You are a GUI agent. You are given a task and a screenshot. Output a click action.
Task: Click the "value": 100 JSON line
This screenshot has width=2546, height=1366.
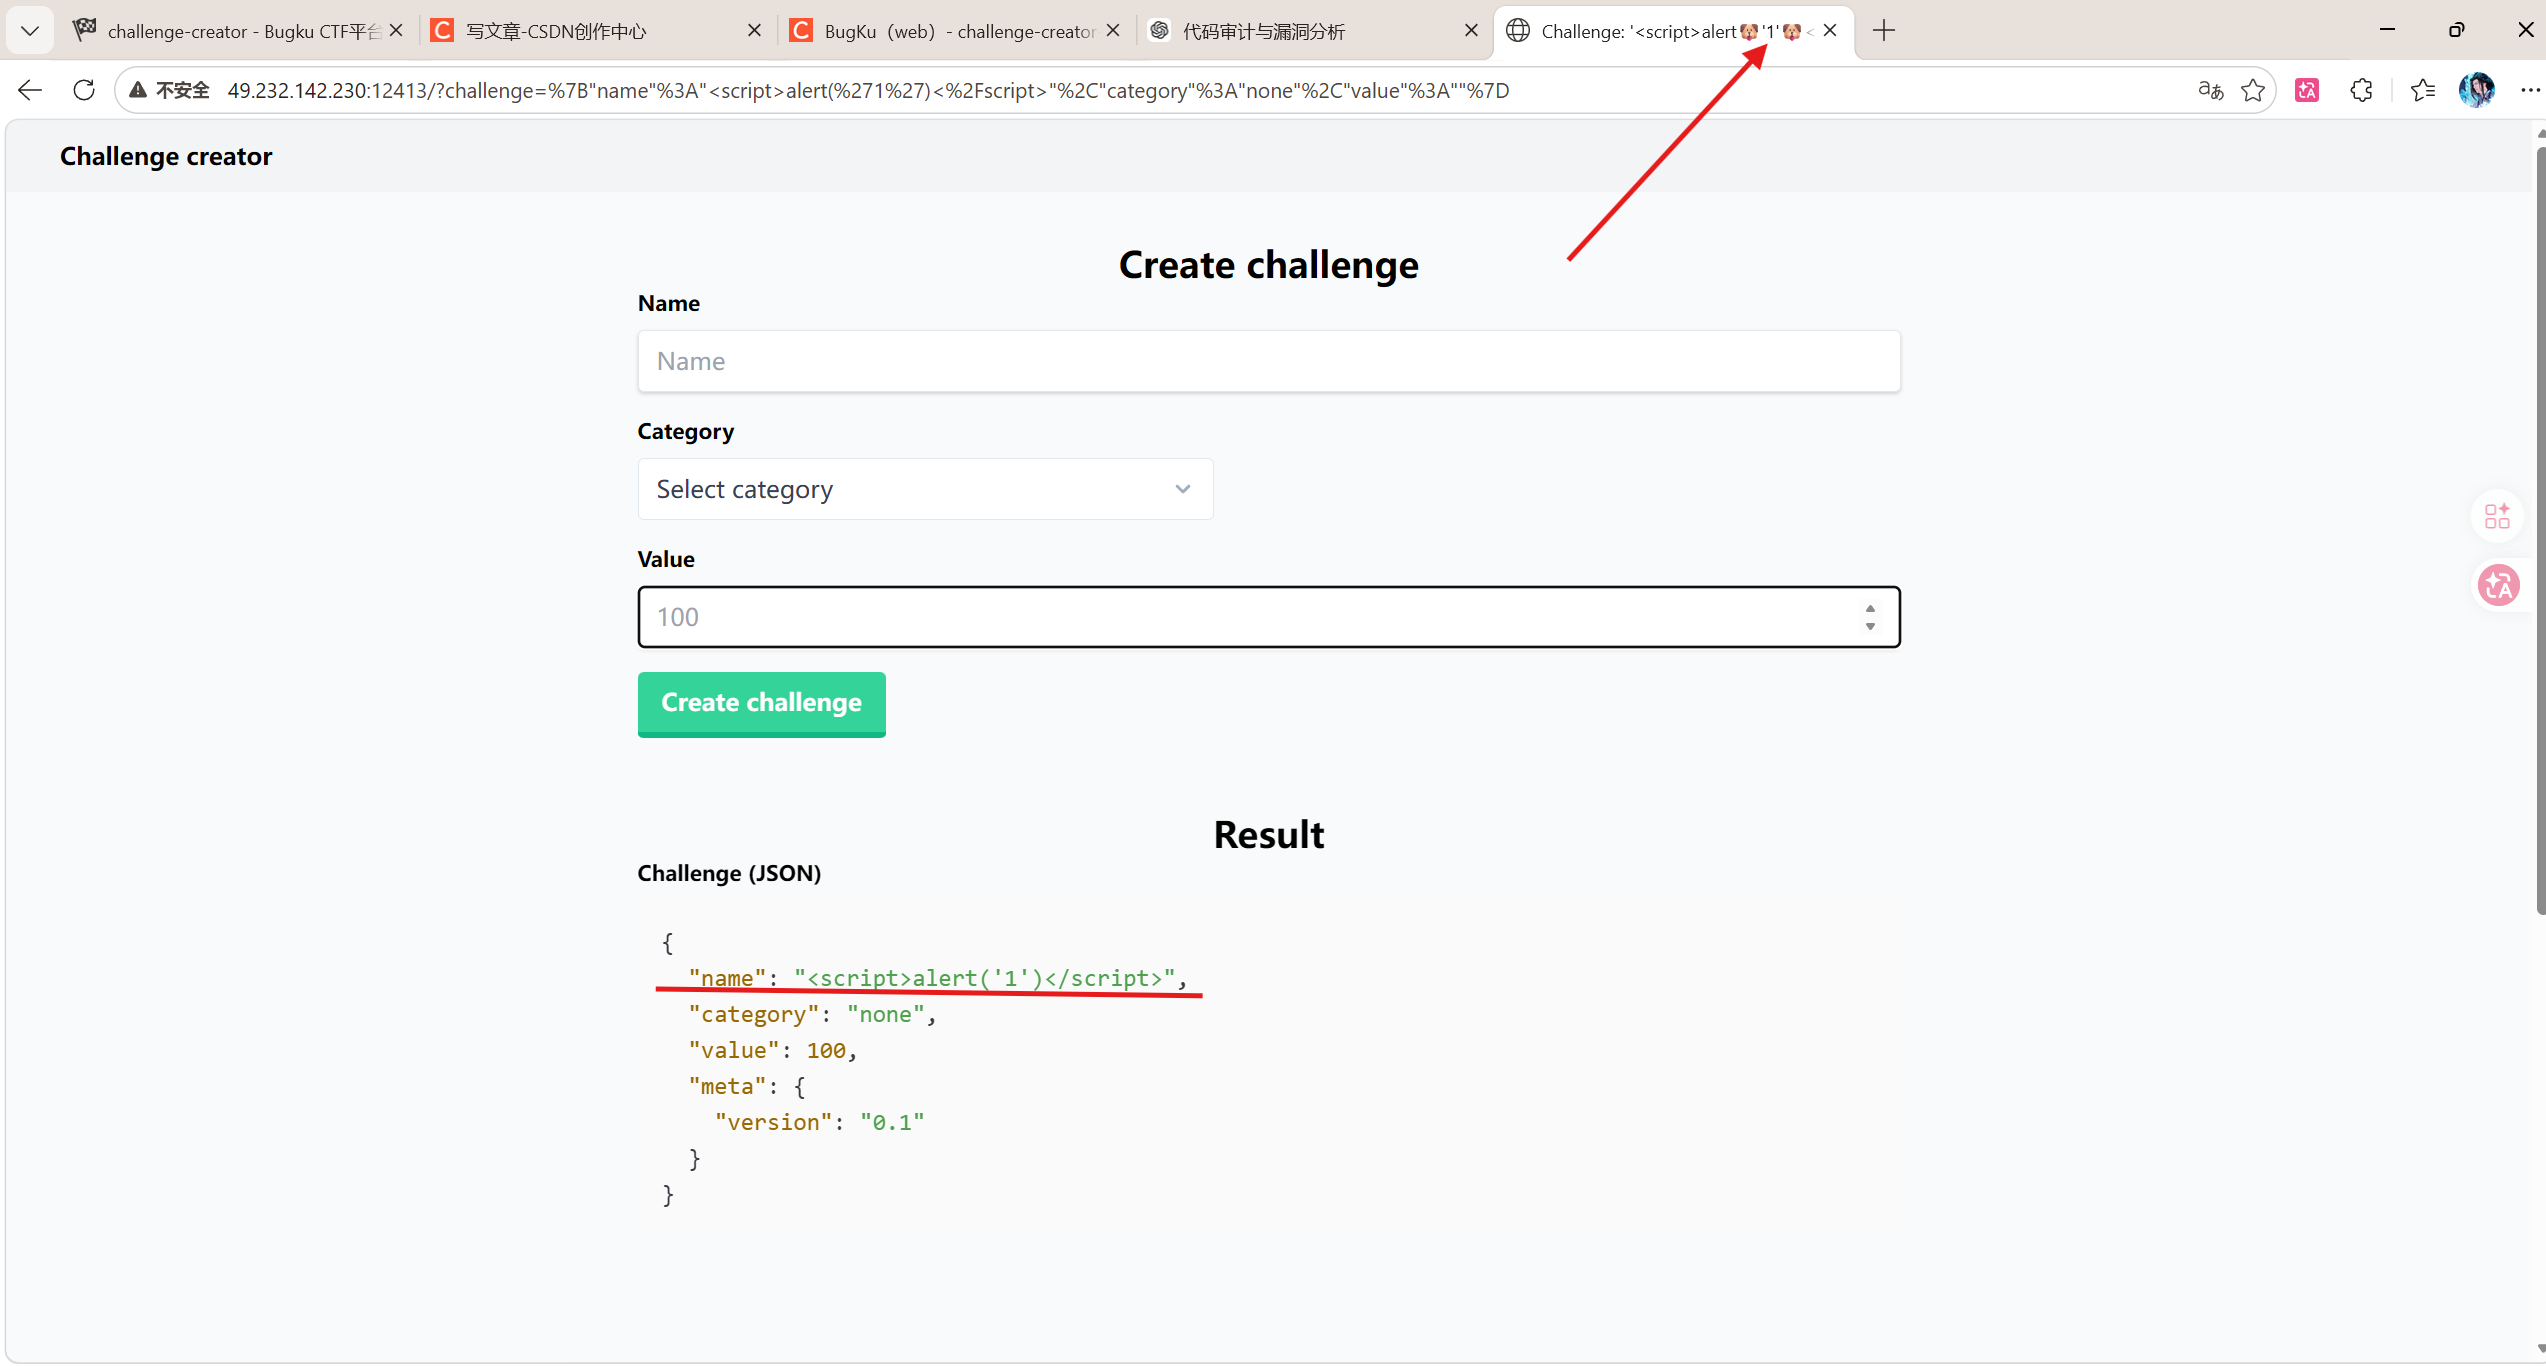[773, 1050]
